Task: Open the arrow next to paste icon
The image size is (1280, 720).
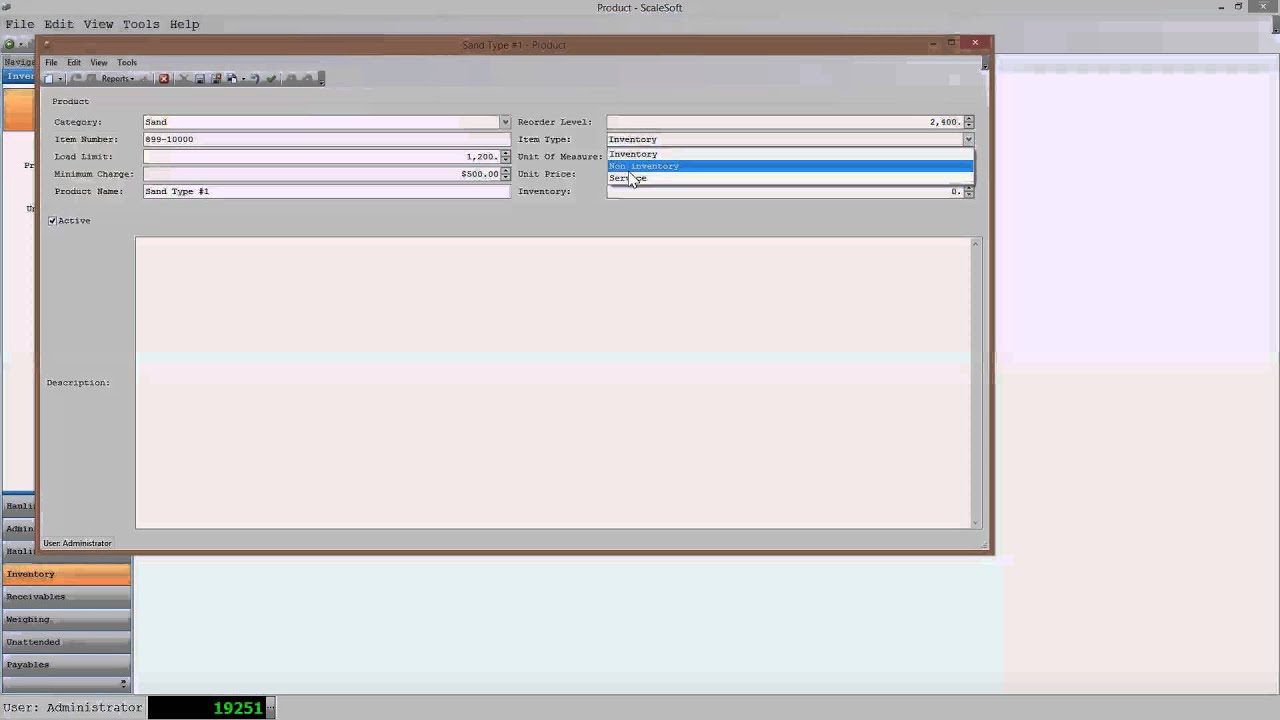Action: point(243,78)
